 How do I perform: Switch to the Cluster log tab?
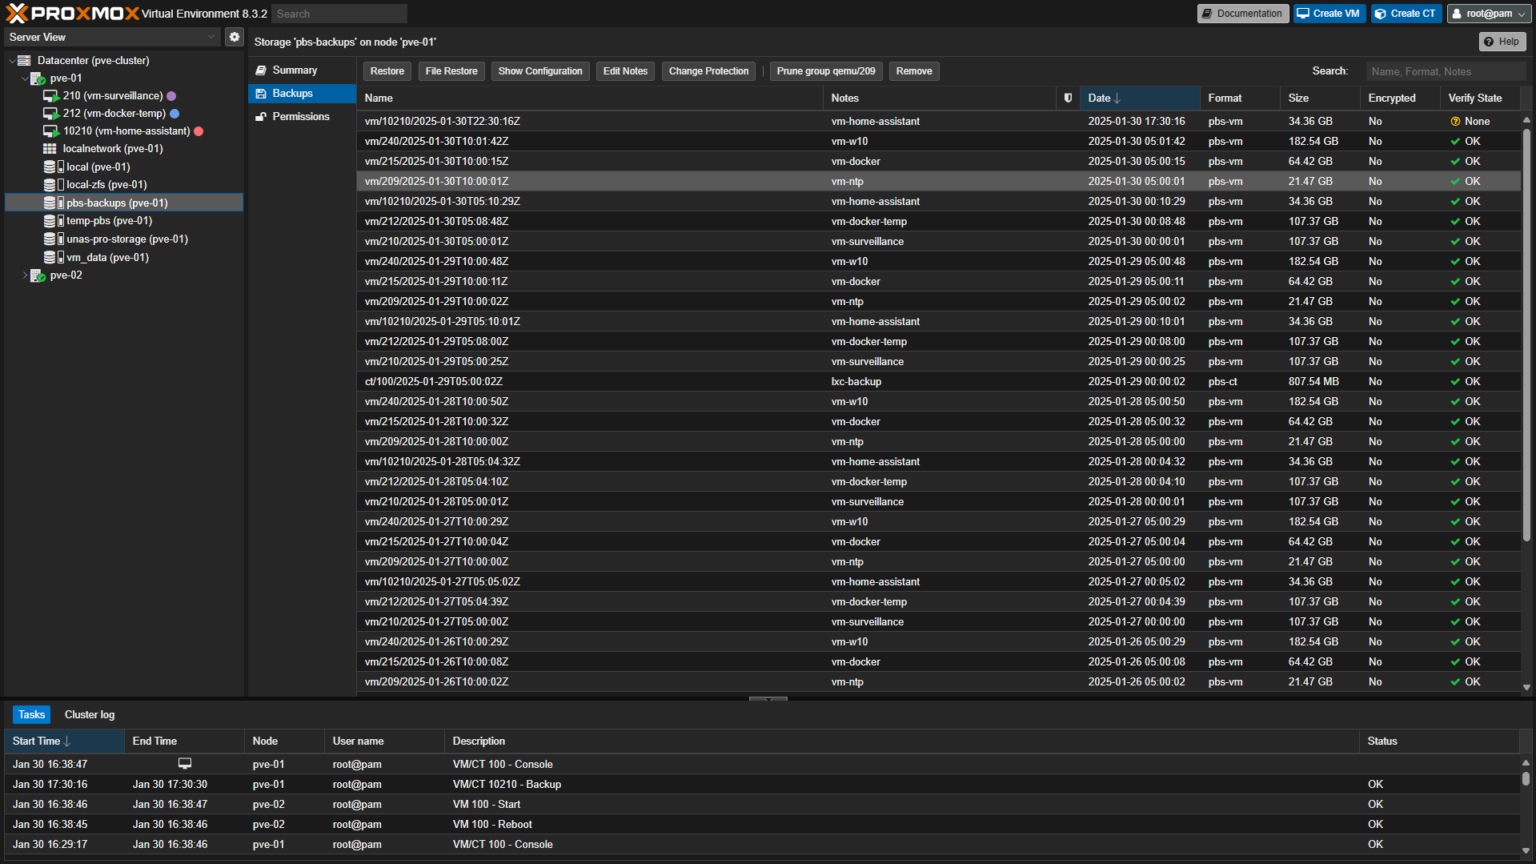point(89,714)
